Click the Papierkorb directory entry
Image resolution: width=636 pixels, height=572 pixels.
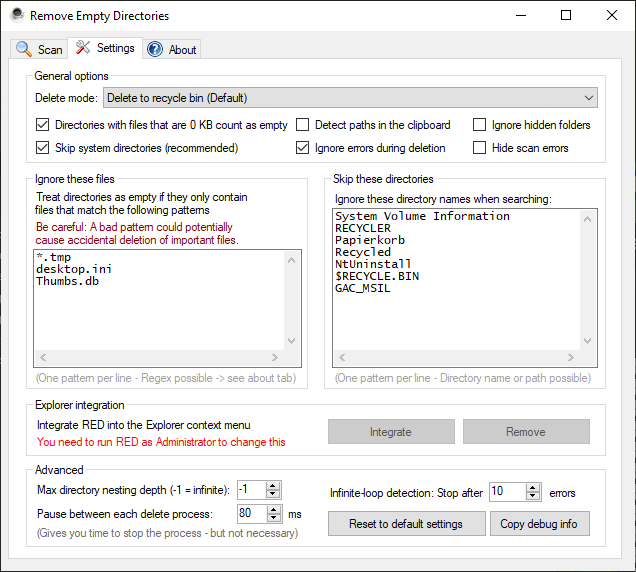click(x=370, y=240)
